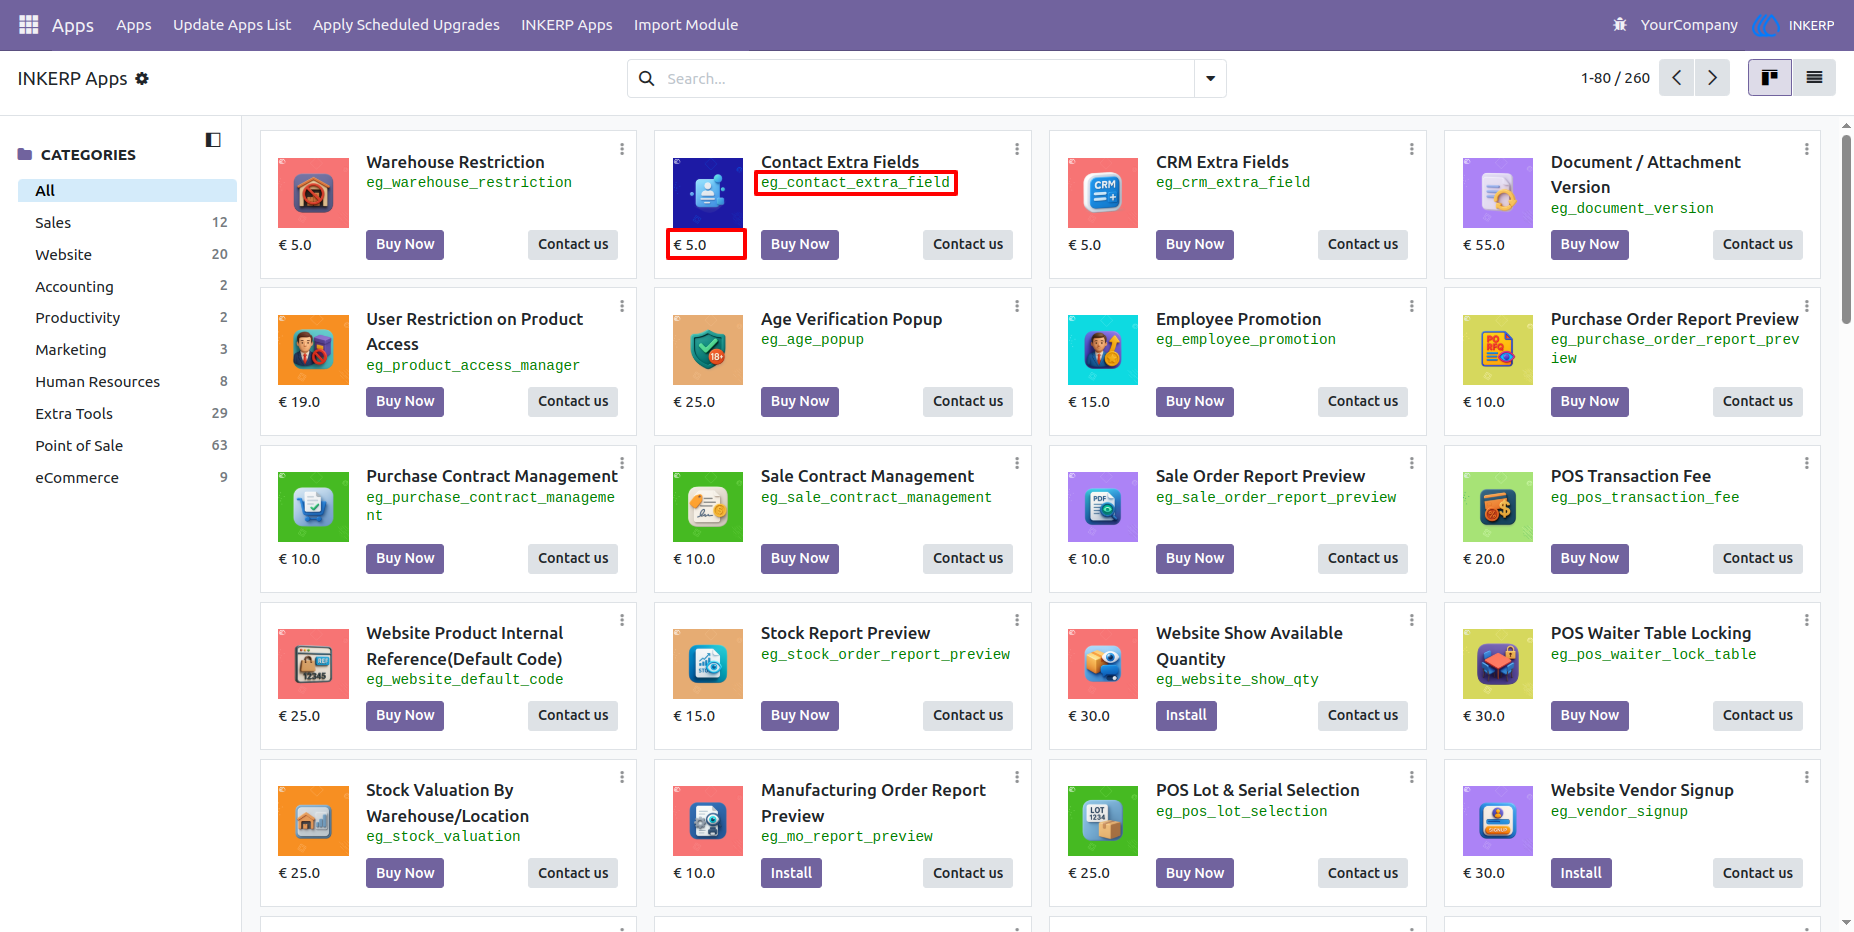Switch to kanban view
The height and width of the screenshot is (932, 1854).
point(1770,78)
